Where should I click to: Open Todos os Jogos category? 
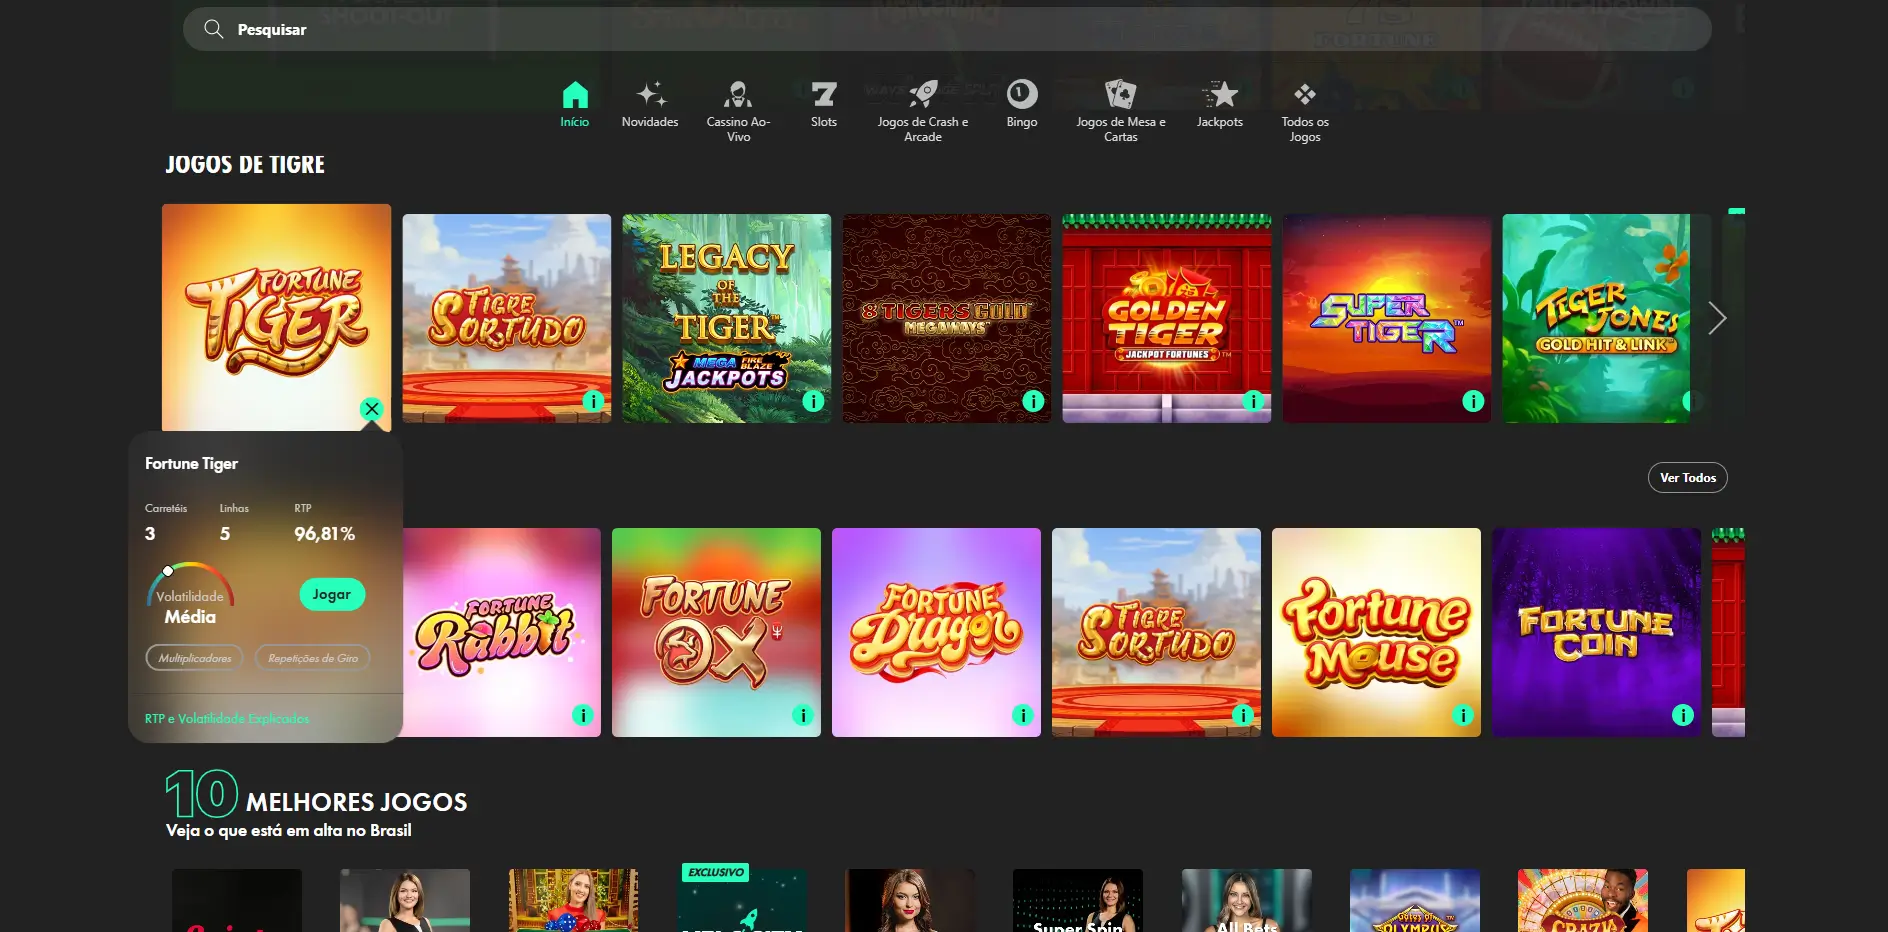(1305, 111)
